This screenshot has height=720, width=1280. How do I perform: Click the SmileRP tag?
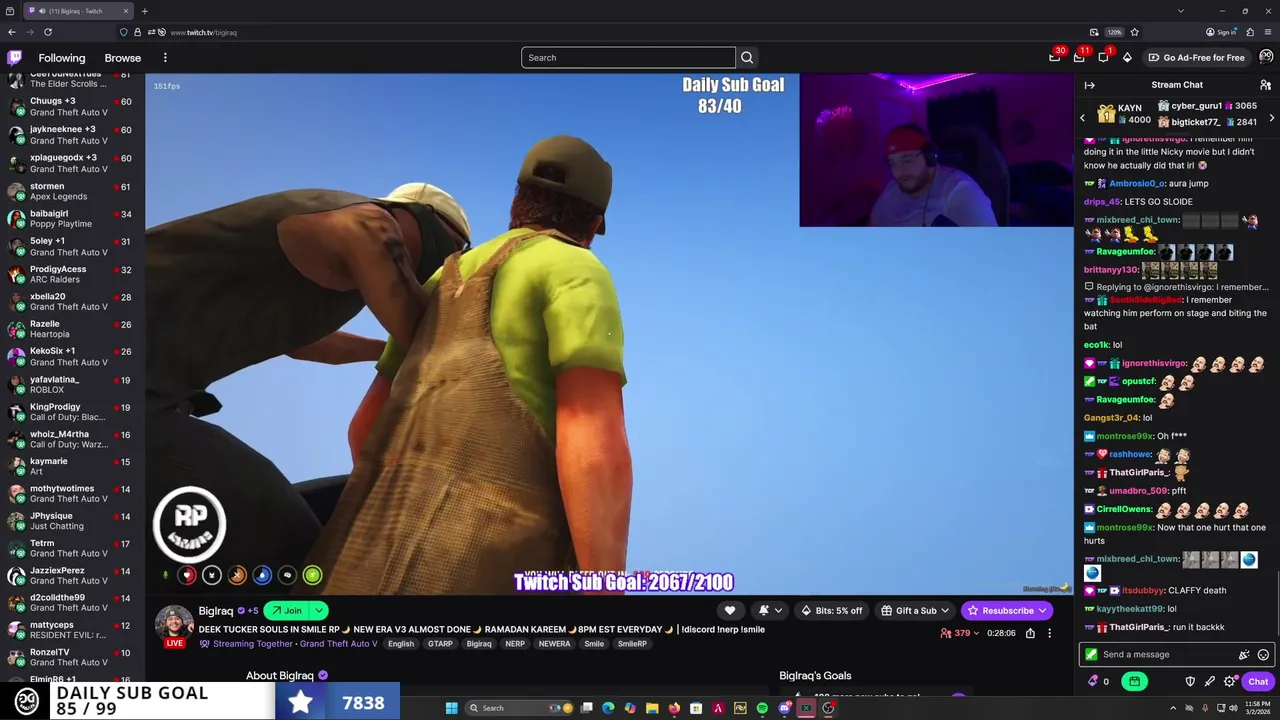632,644
